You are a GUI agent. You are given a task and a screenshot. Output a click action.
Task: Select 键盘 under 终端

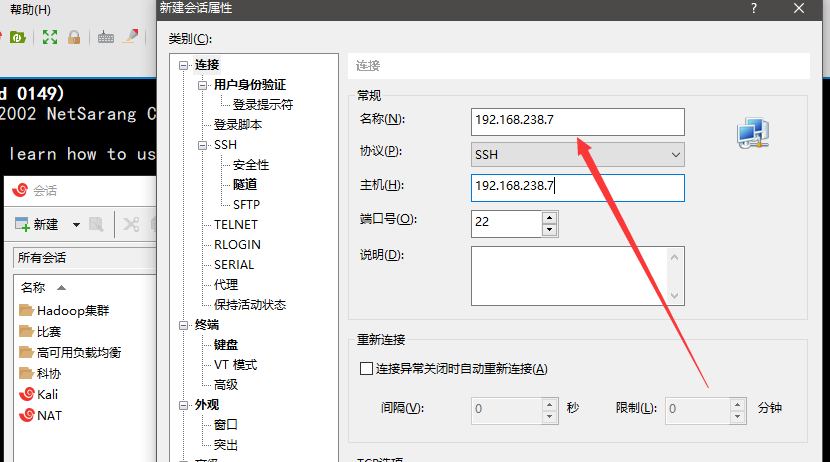(x=225, y=345)
